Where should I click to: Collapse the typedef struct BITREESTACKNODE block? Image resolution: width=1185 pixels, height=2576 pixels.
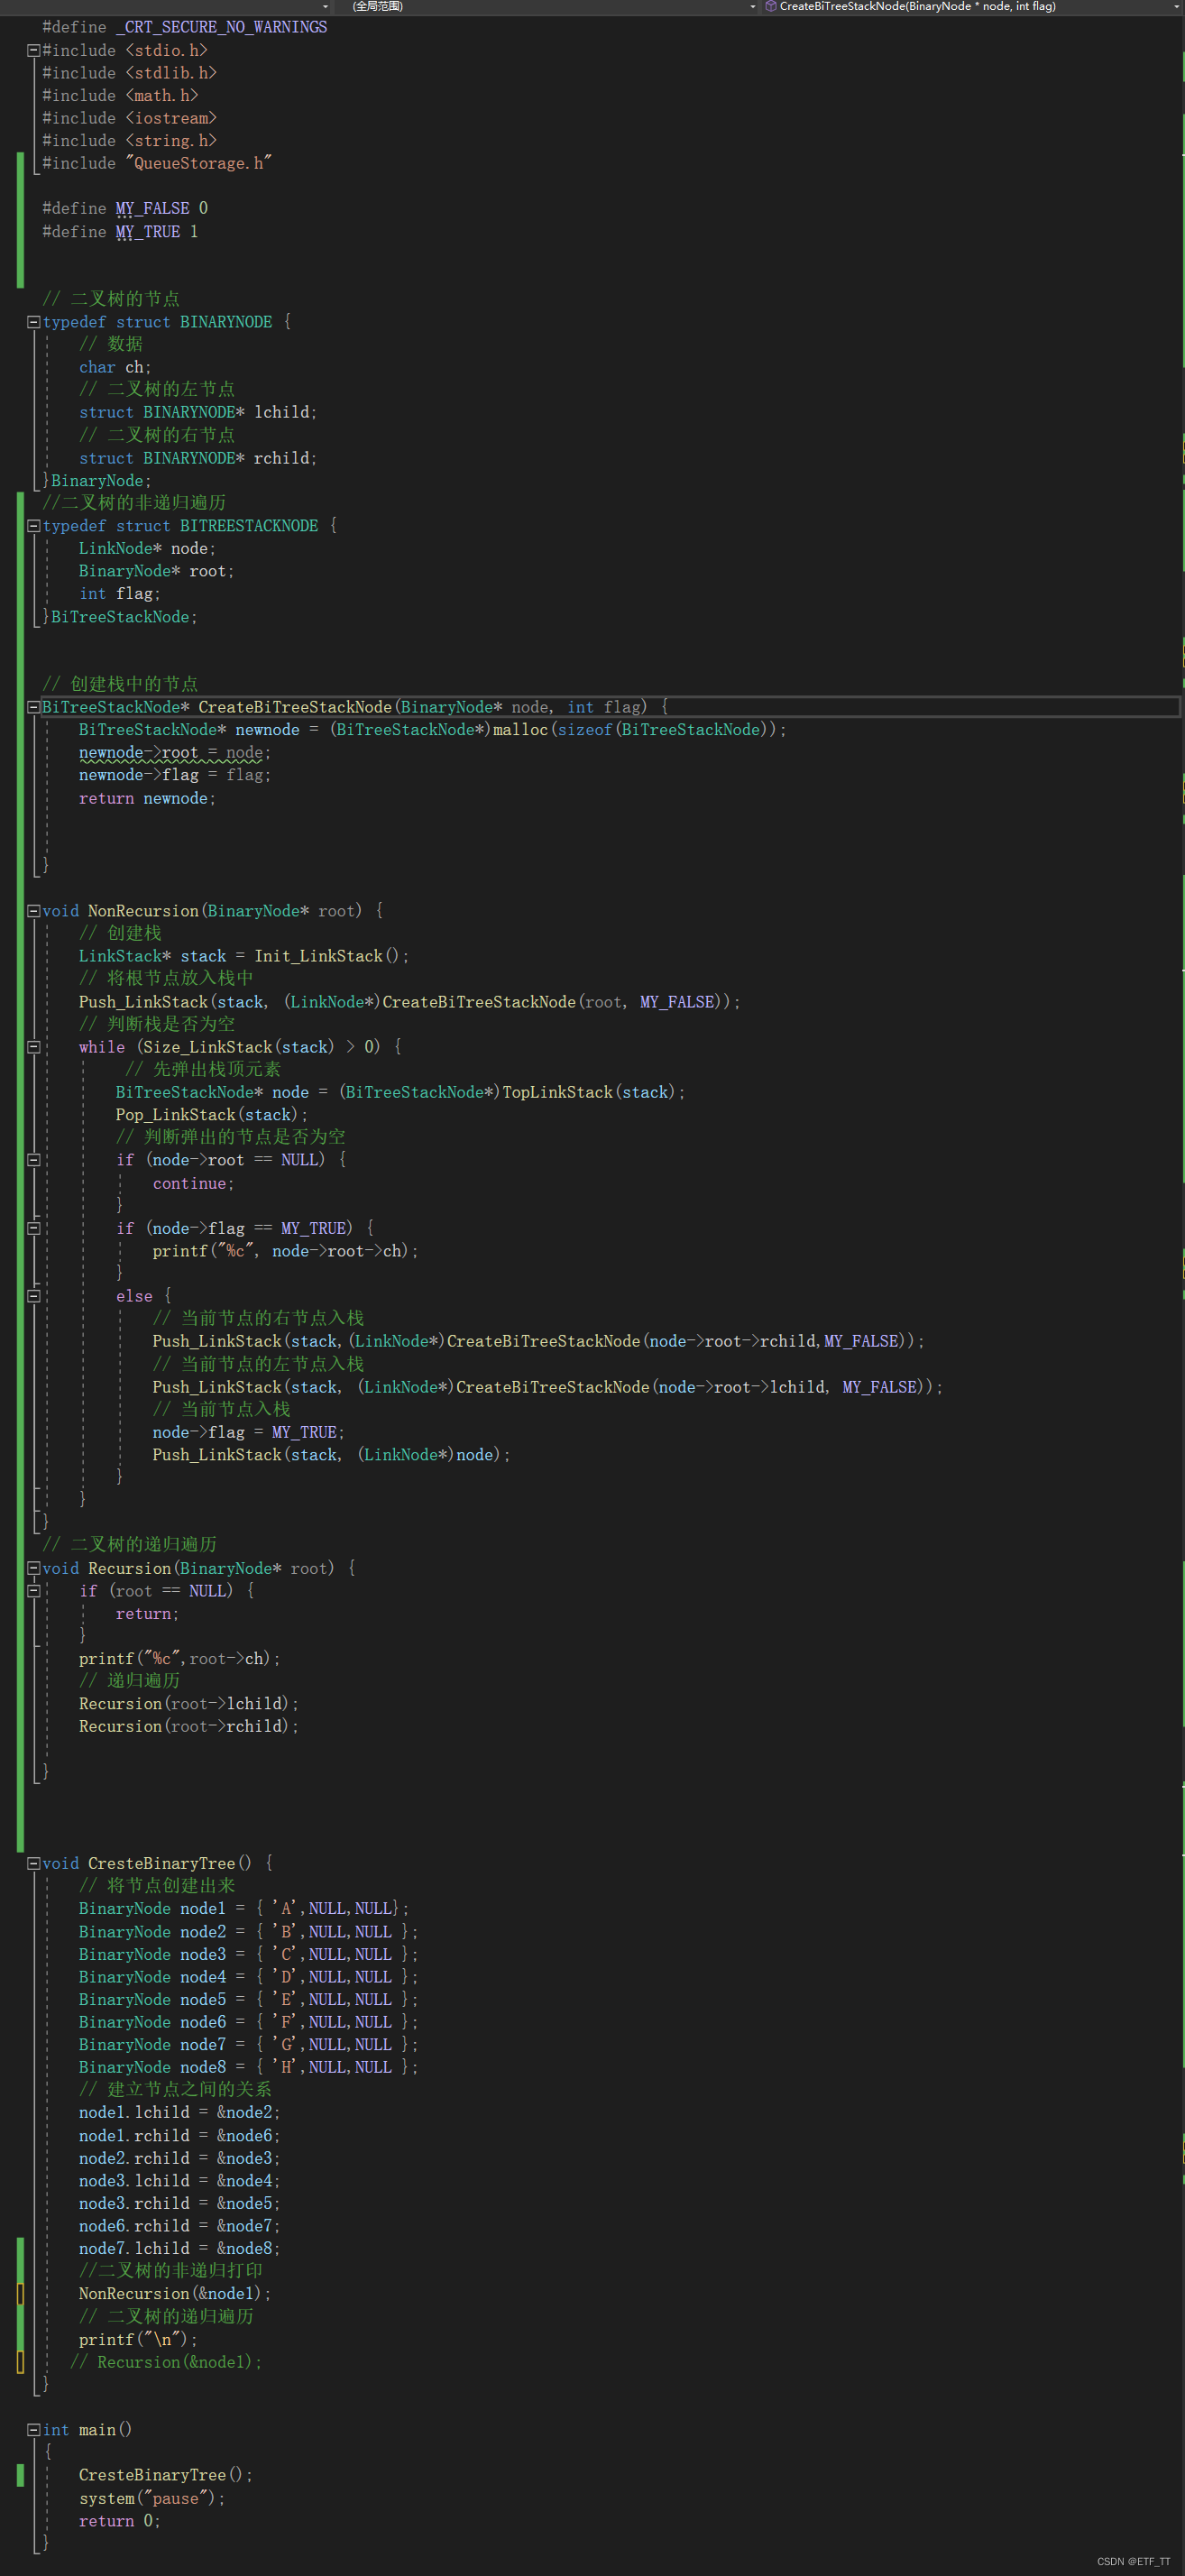point(33,526)
